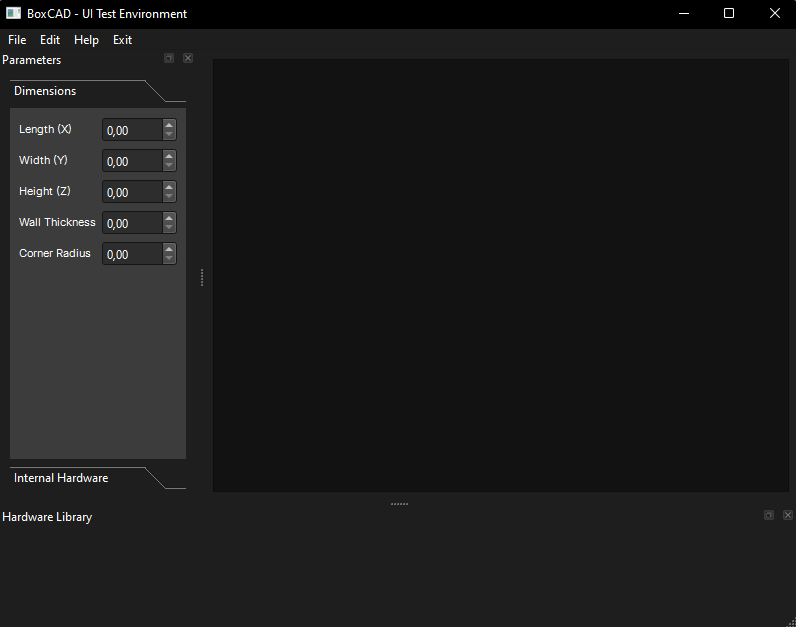Open the Help menu
Screen dimensions: 796x627
[86, 40]
